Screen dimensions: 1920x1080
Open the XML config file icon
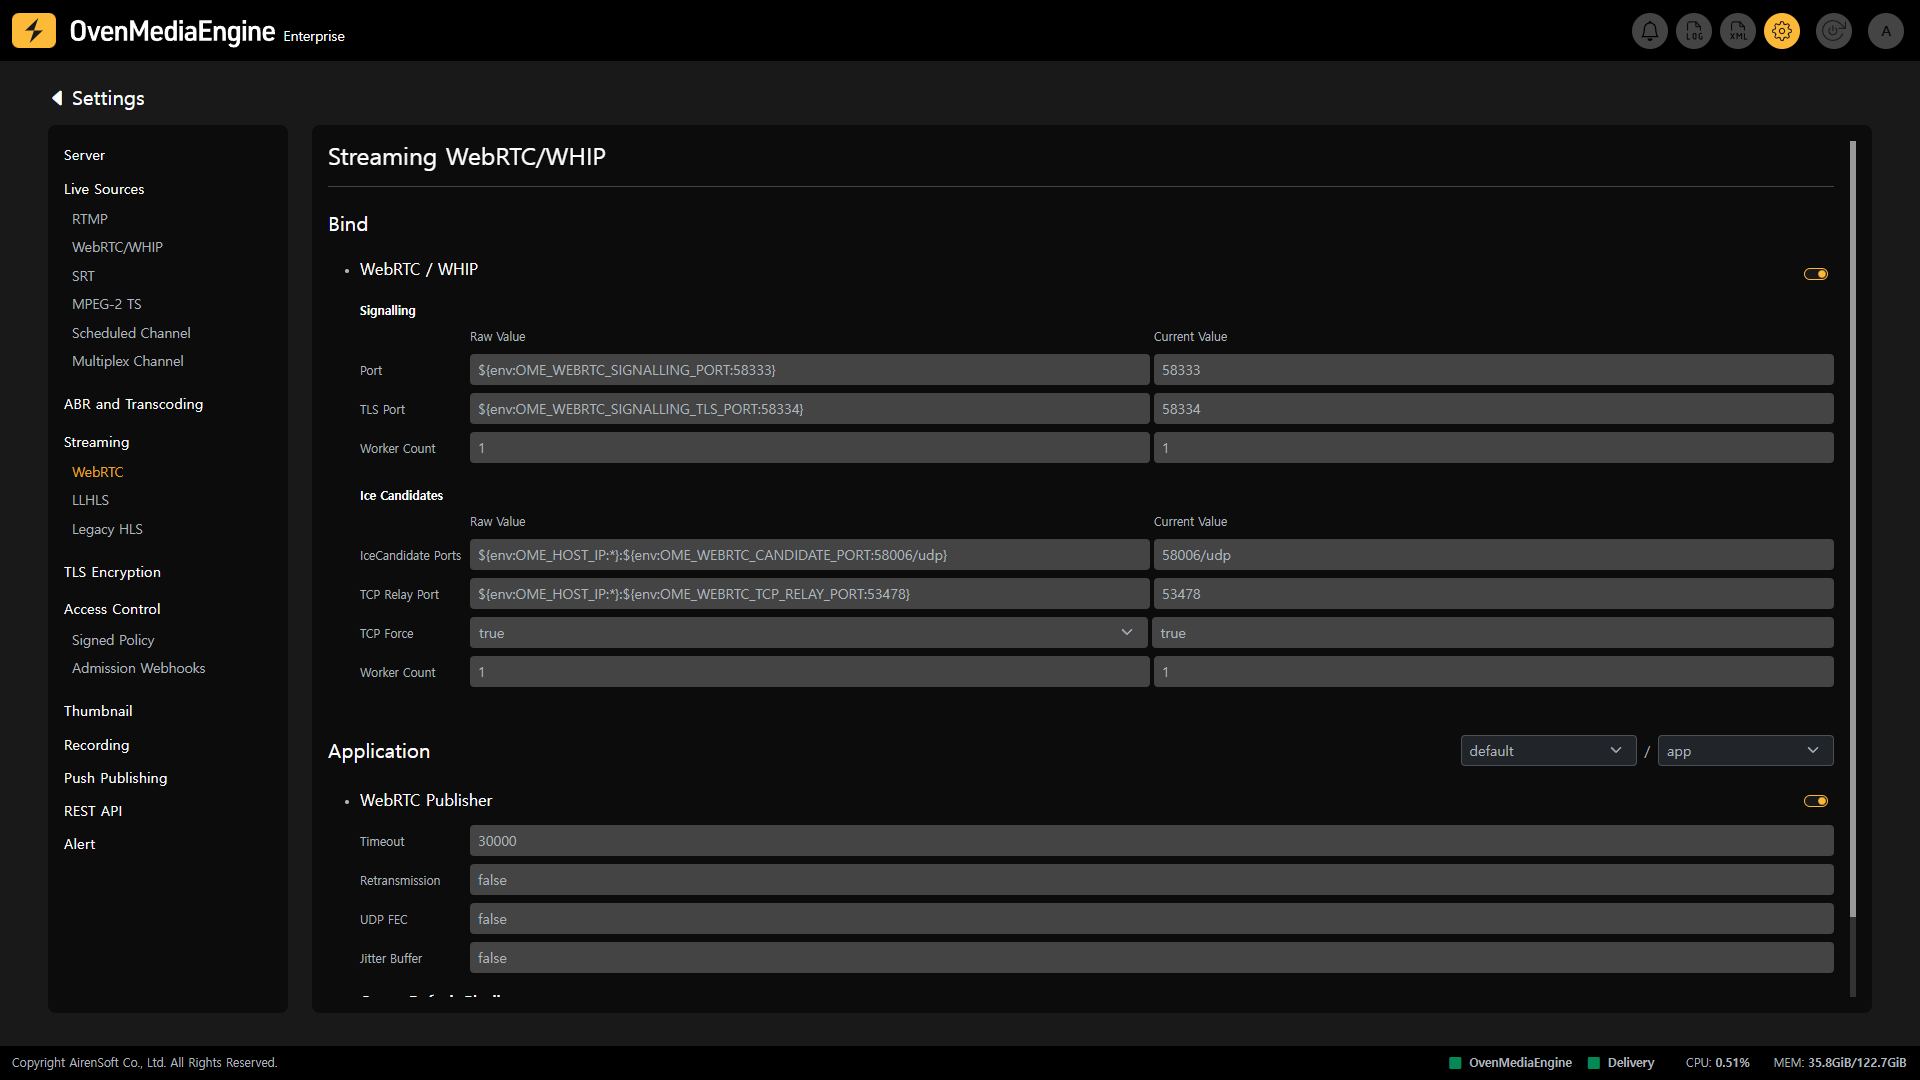[1738, 31]
